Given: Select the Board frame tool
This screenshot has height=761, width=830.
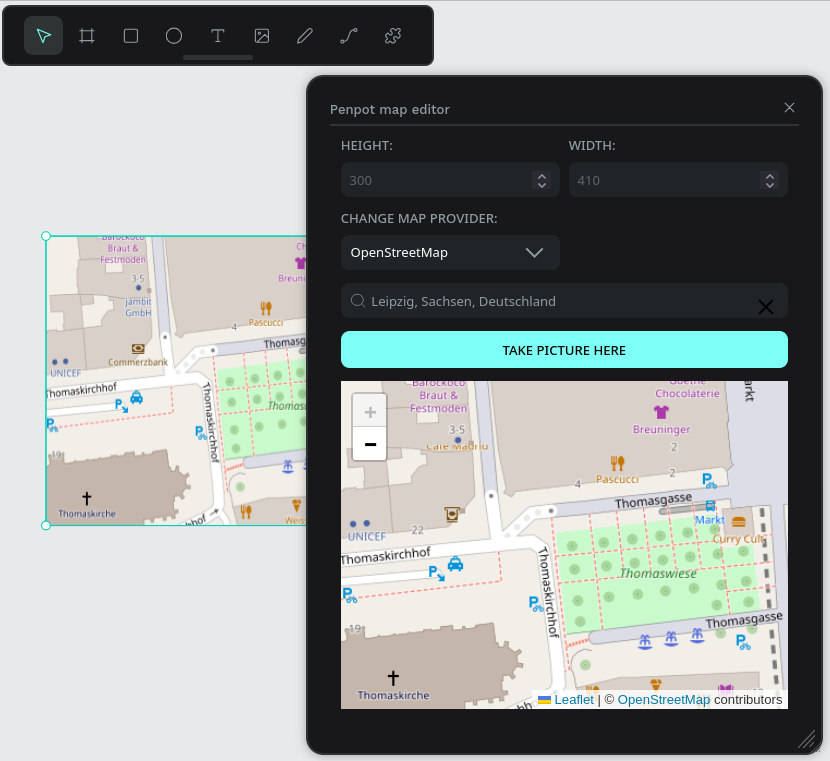Looking at the screenshot, I should point(87,36).
